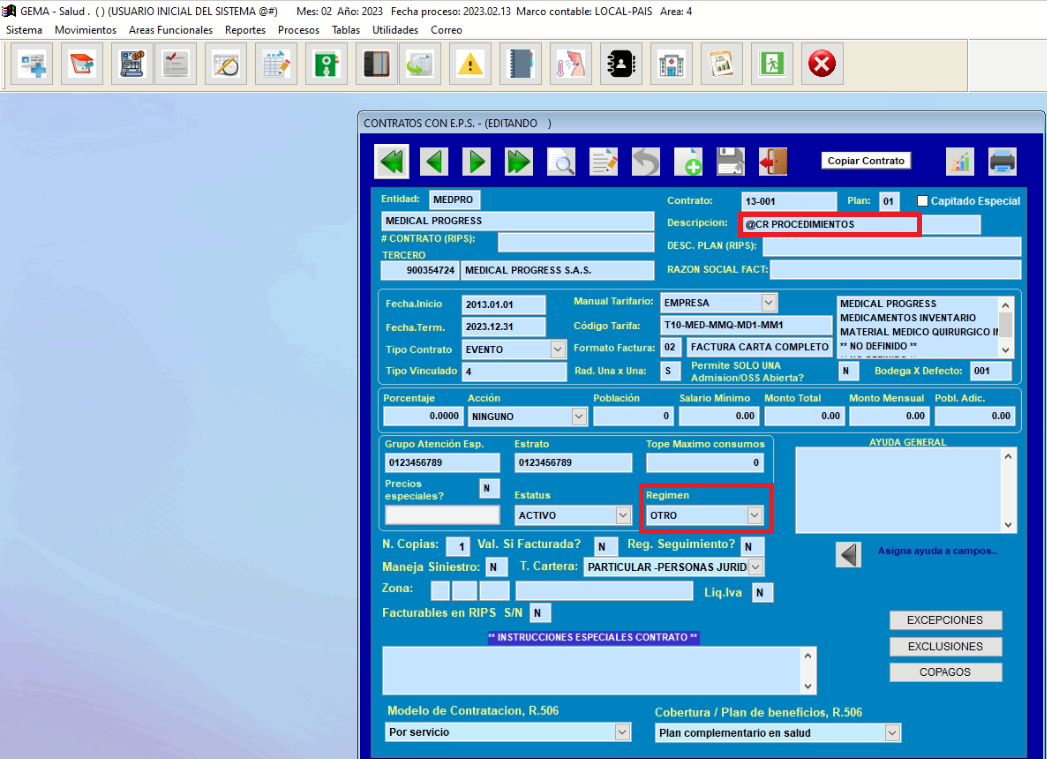Open the spreadsheet with pencil icon
This screenshot has width=1047, height=759.
[276, 64]
